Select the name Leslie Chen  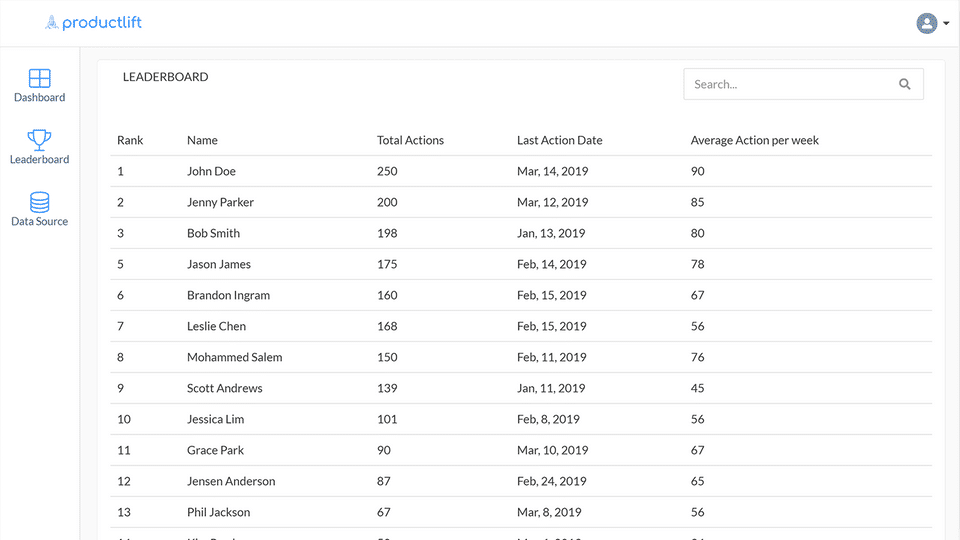[x=217, y=326]
